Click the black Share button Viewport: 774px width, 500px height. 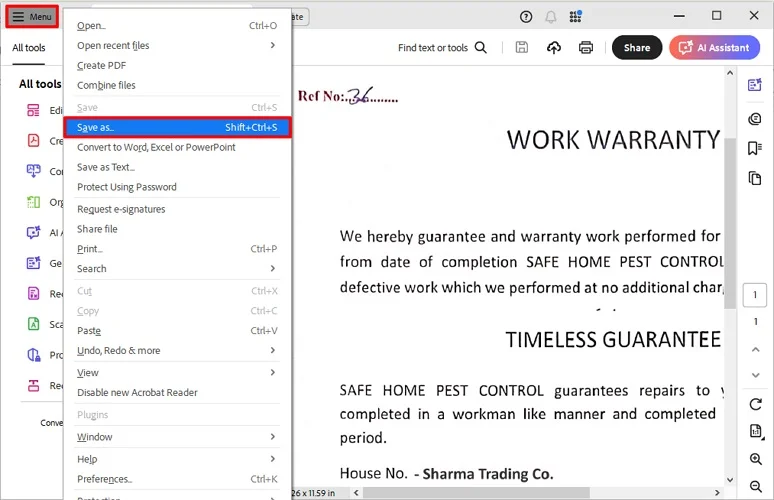637,47
